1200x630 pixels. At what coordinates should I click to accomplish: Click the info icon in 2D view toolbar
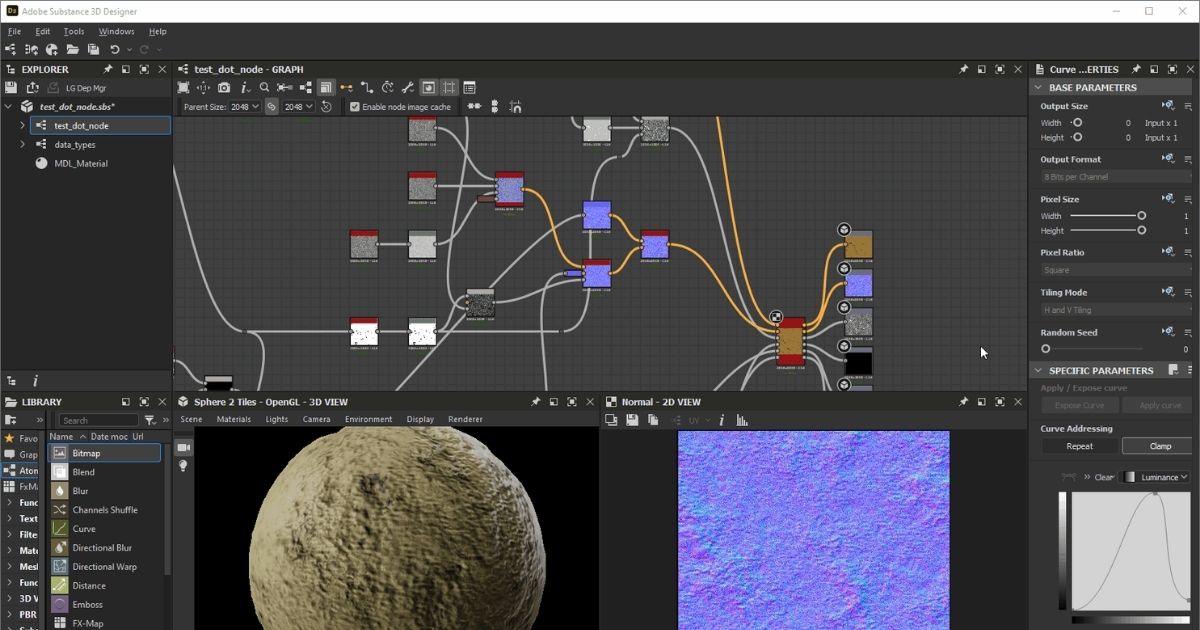coord(721,420)
